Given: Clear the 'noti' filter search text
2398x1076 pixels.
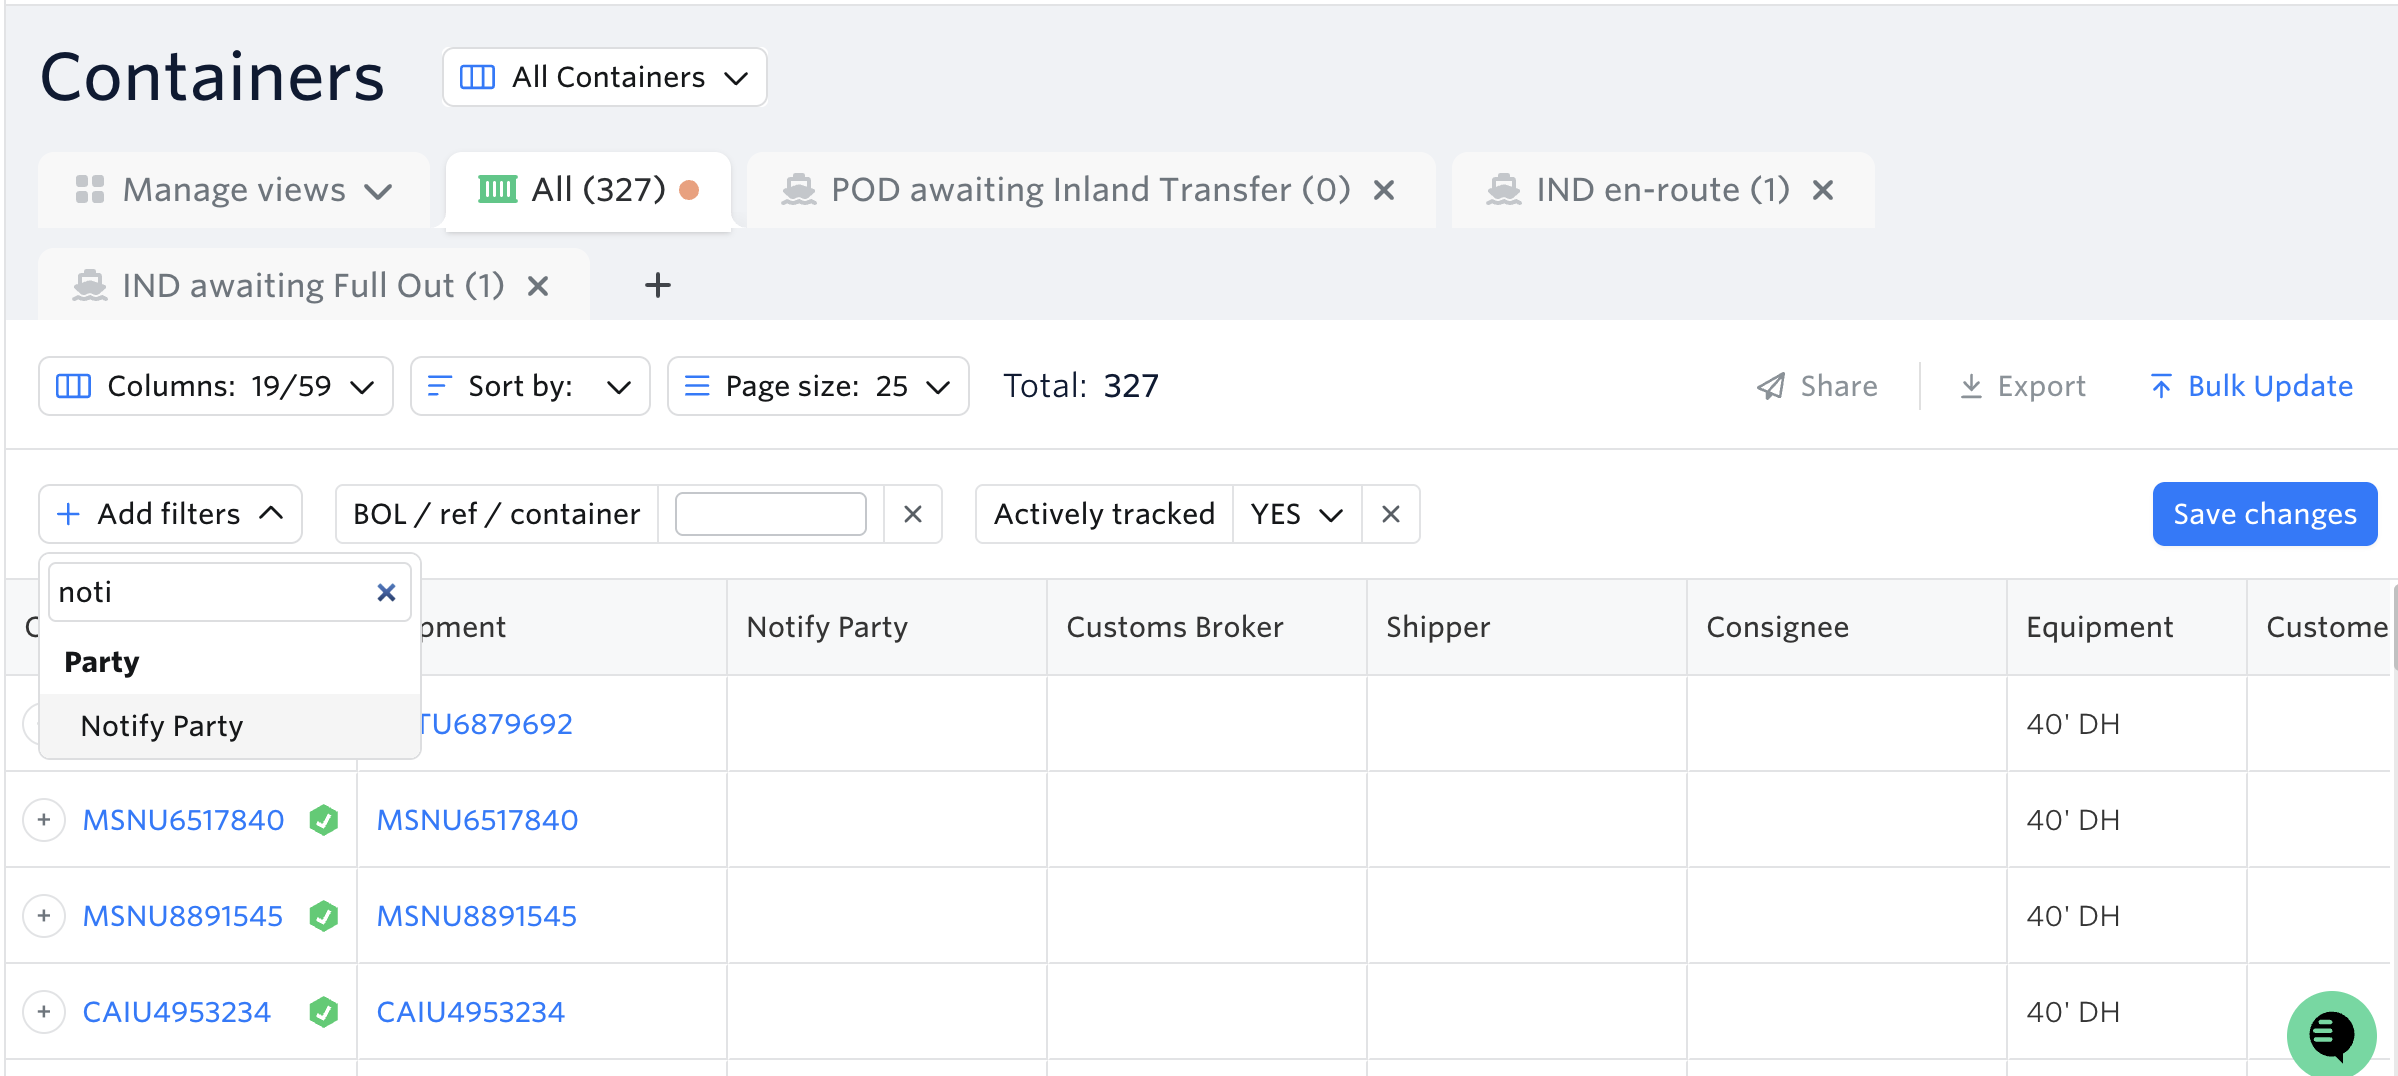Looking at the screenshot, I should click(386, 592).
